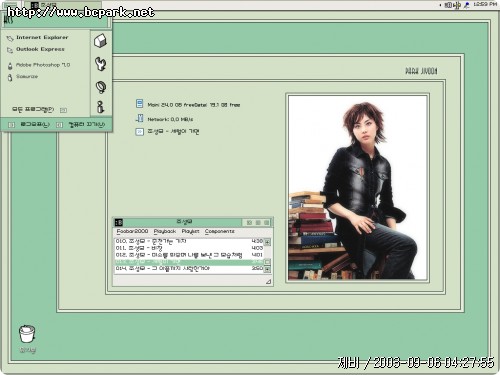
Task: Maximize the foobar2000 window
Action: [258, 222]
